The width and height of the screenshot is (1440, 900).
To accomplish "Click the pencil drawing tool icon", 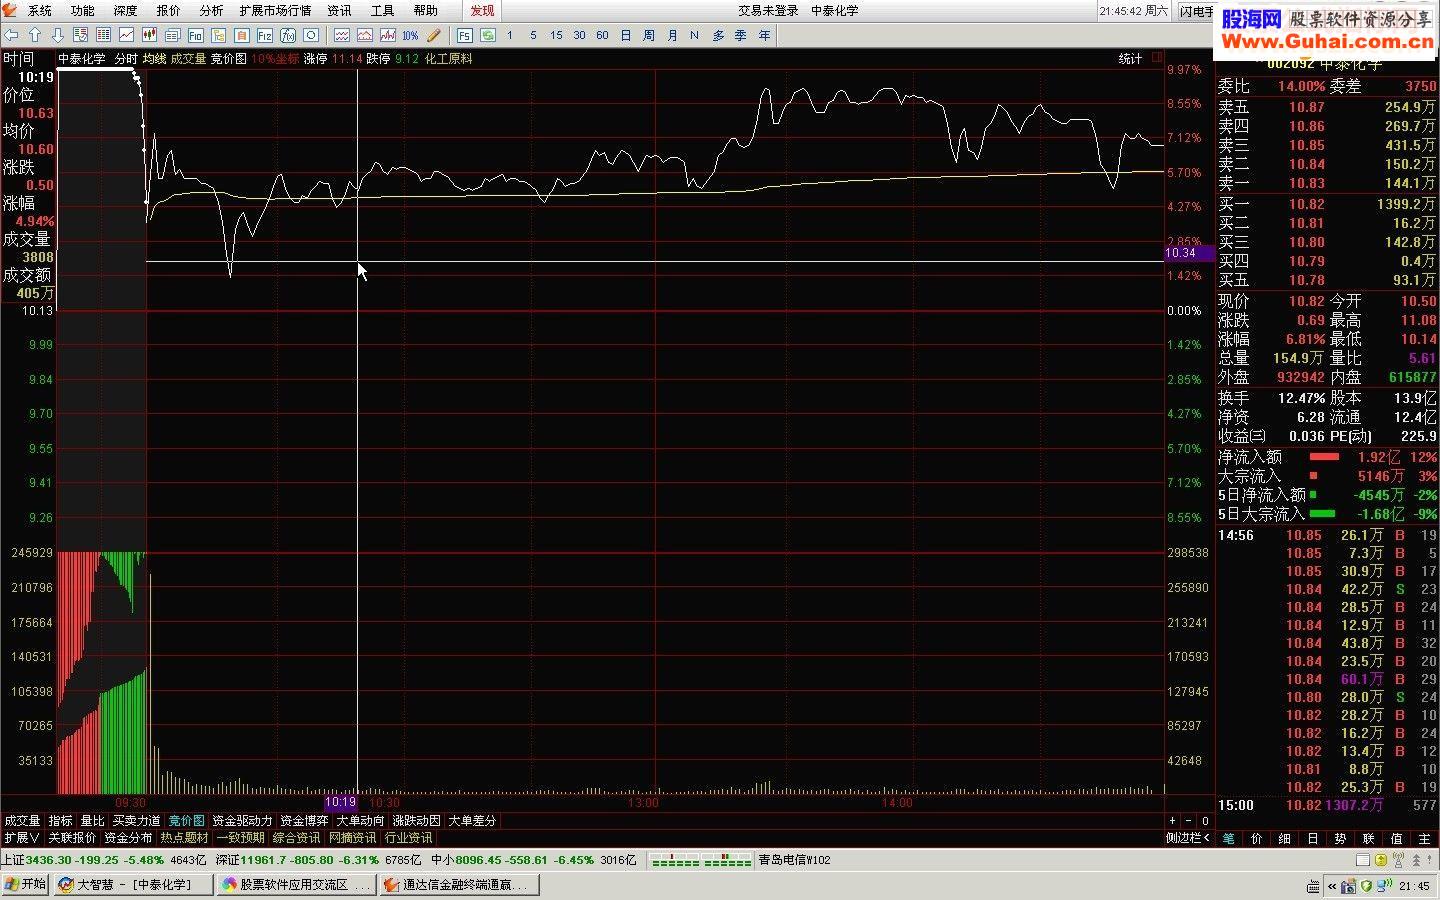I will tap(433, 35).
